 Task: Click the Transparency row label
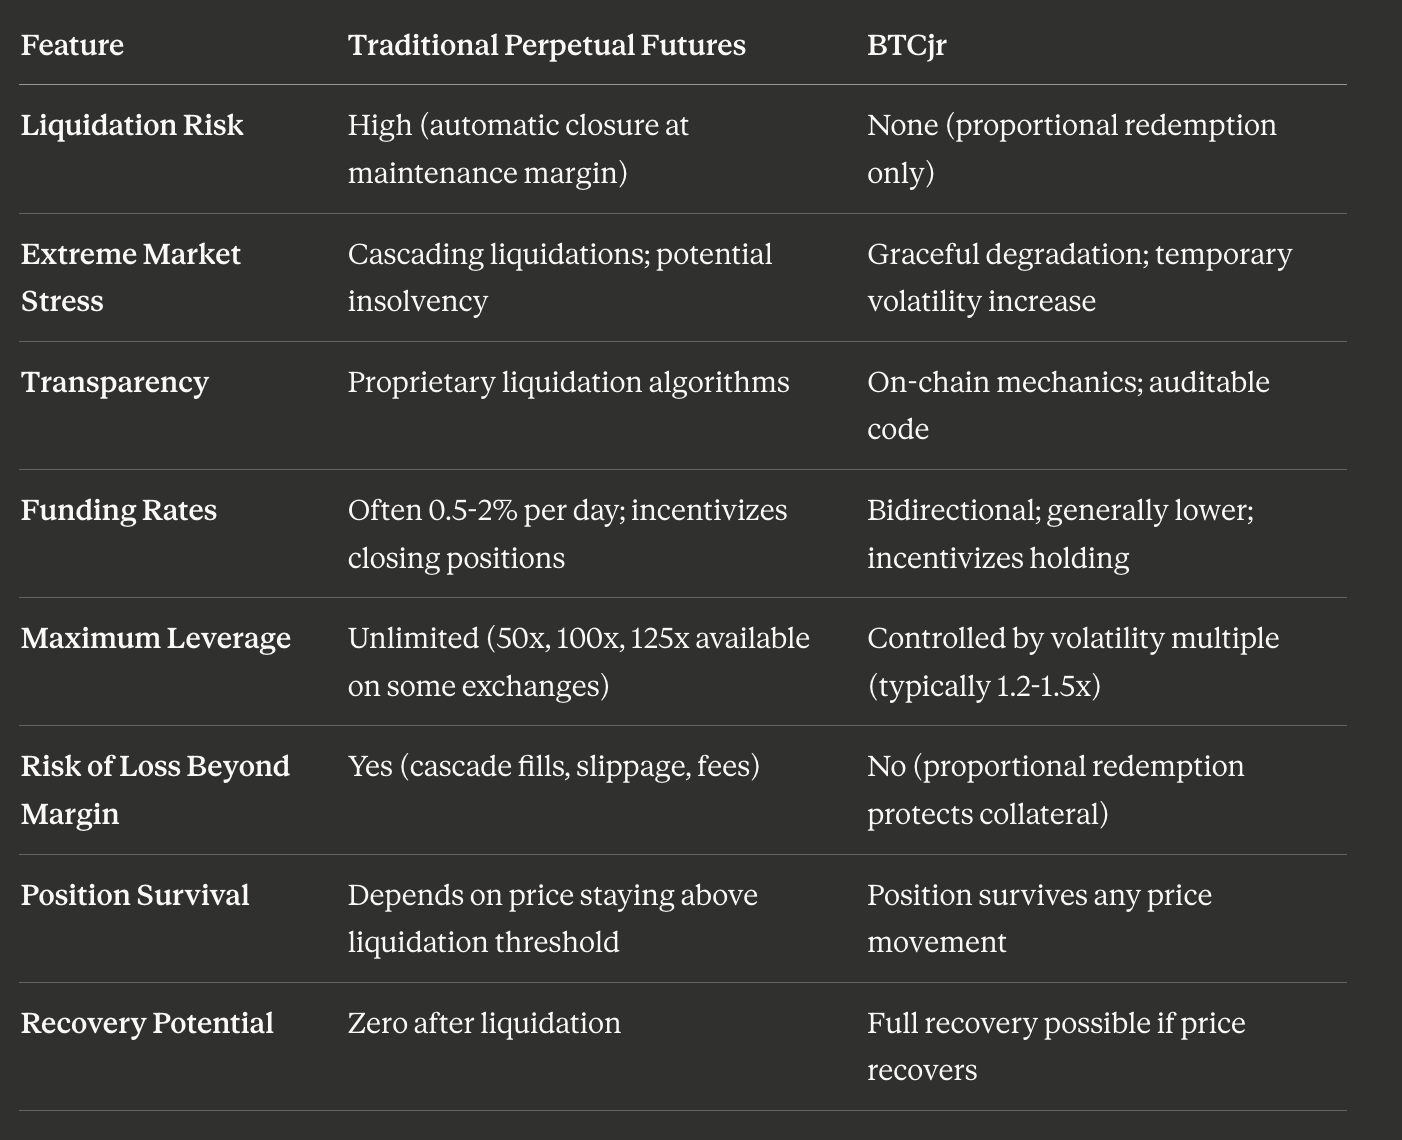tap(115, 382)
